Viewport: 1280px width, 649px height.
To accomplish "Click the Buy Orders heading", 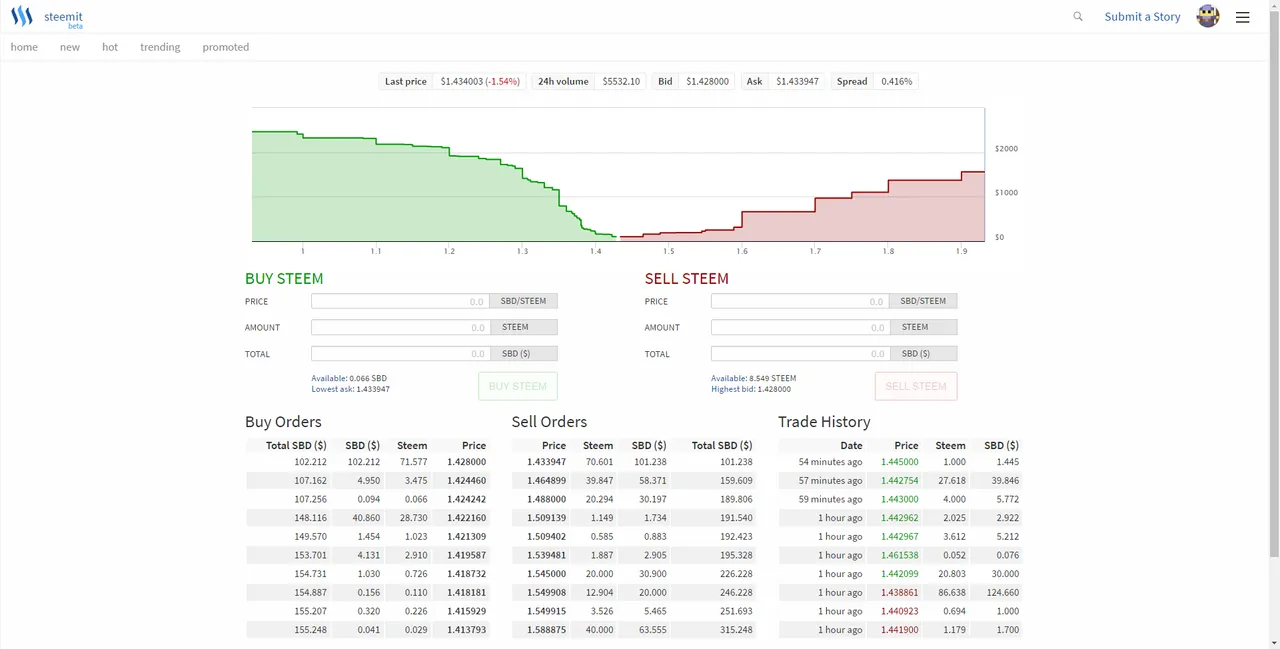I will pos(283,422).
